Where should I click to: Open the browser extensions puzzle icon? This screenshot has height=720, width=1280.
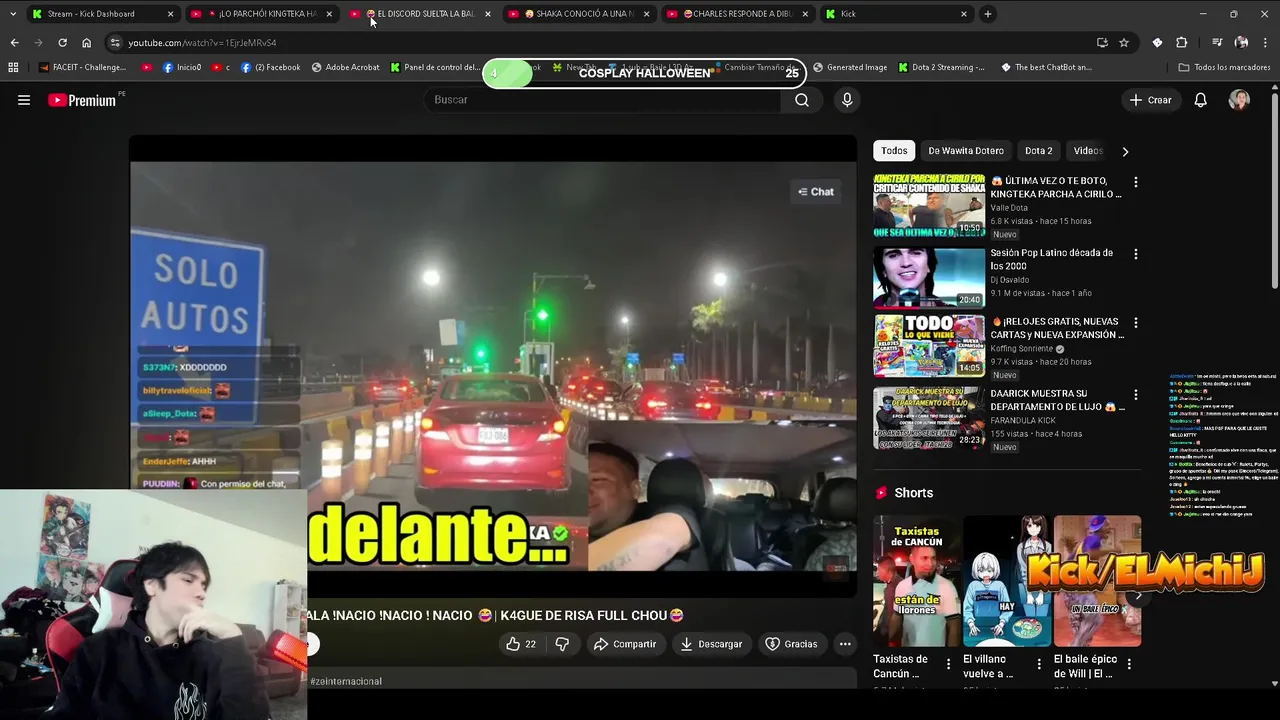[1182, 43]
